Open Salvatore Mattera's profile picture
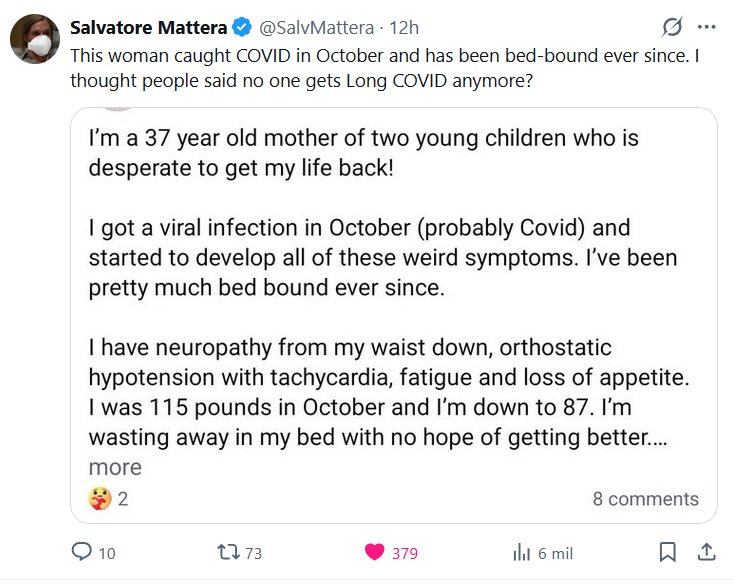Image resolution: width=734 pixels, height=588 pixels. click(x=34, y=39)
